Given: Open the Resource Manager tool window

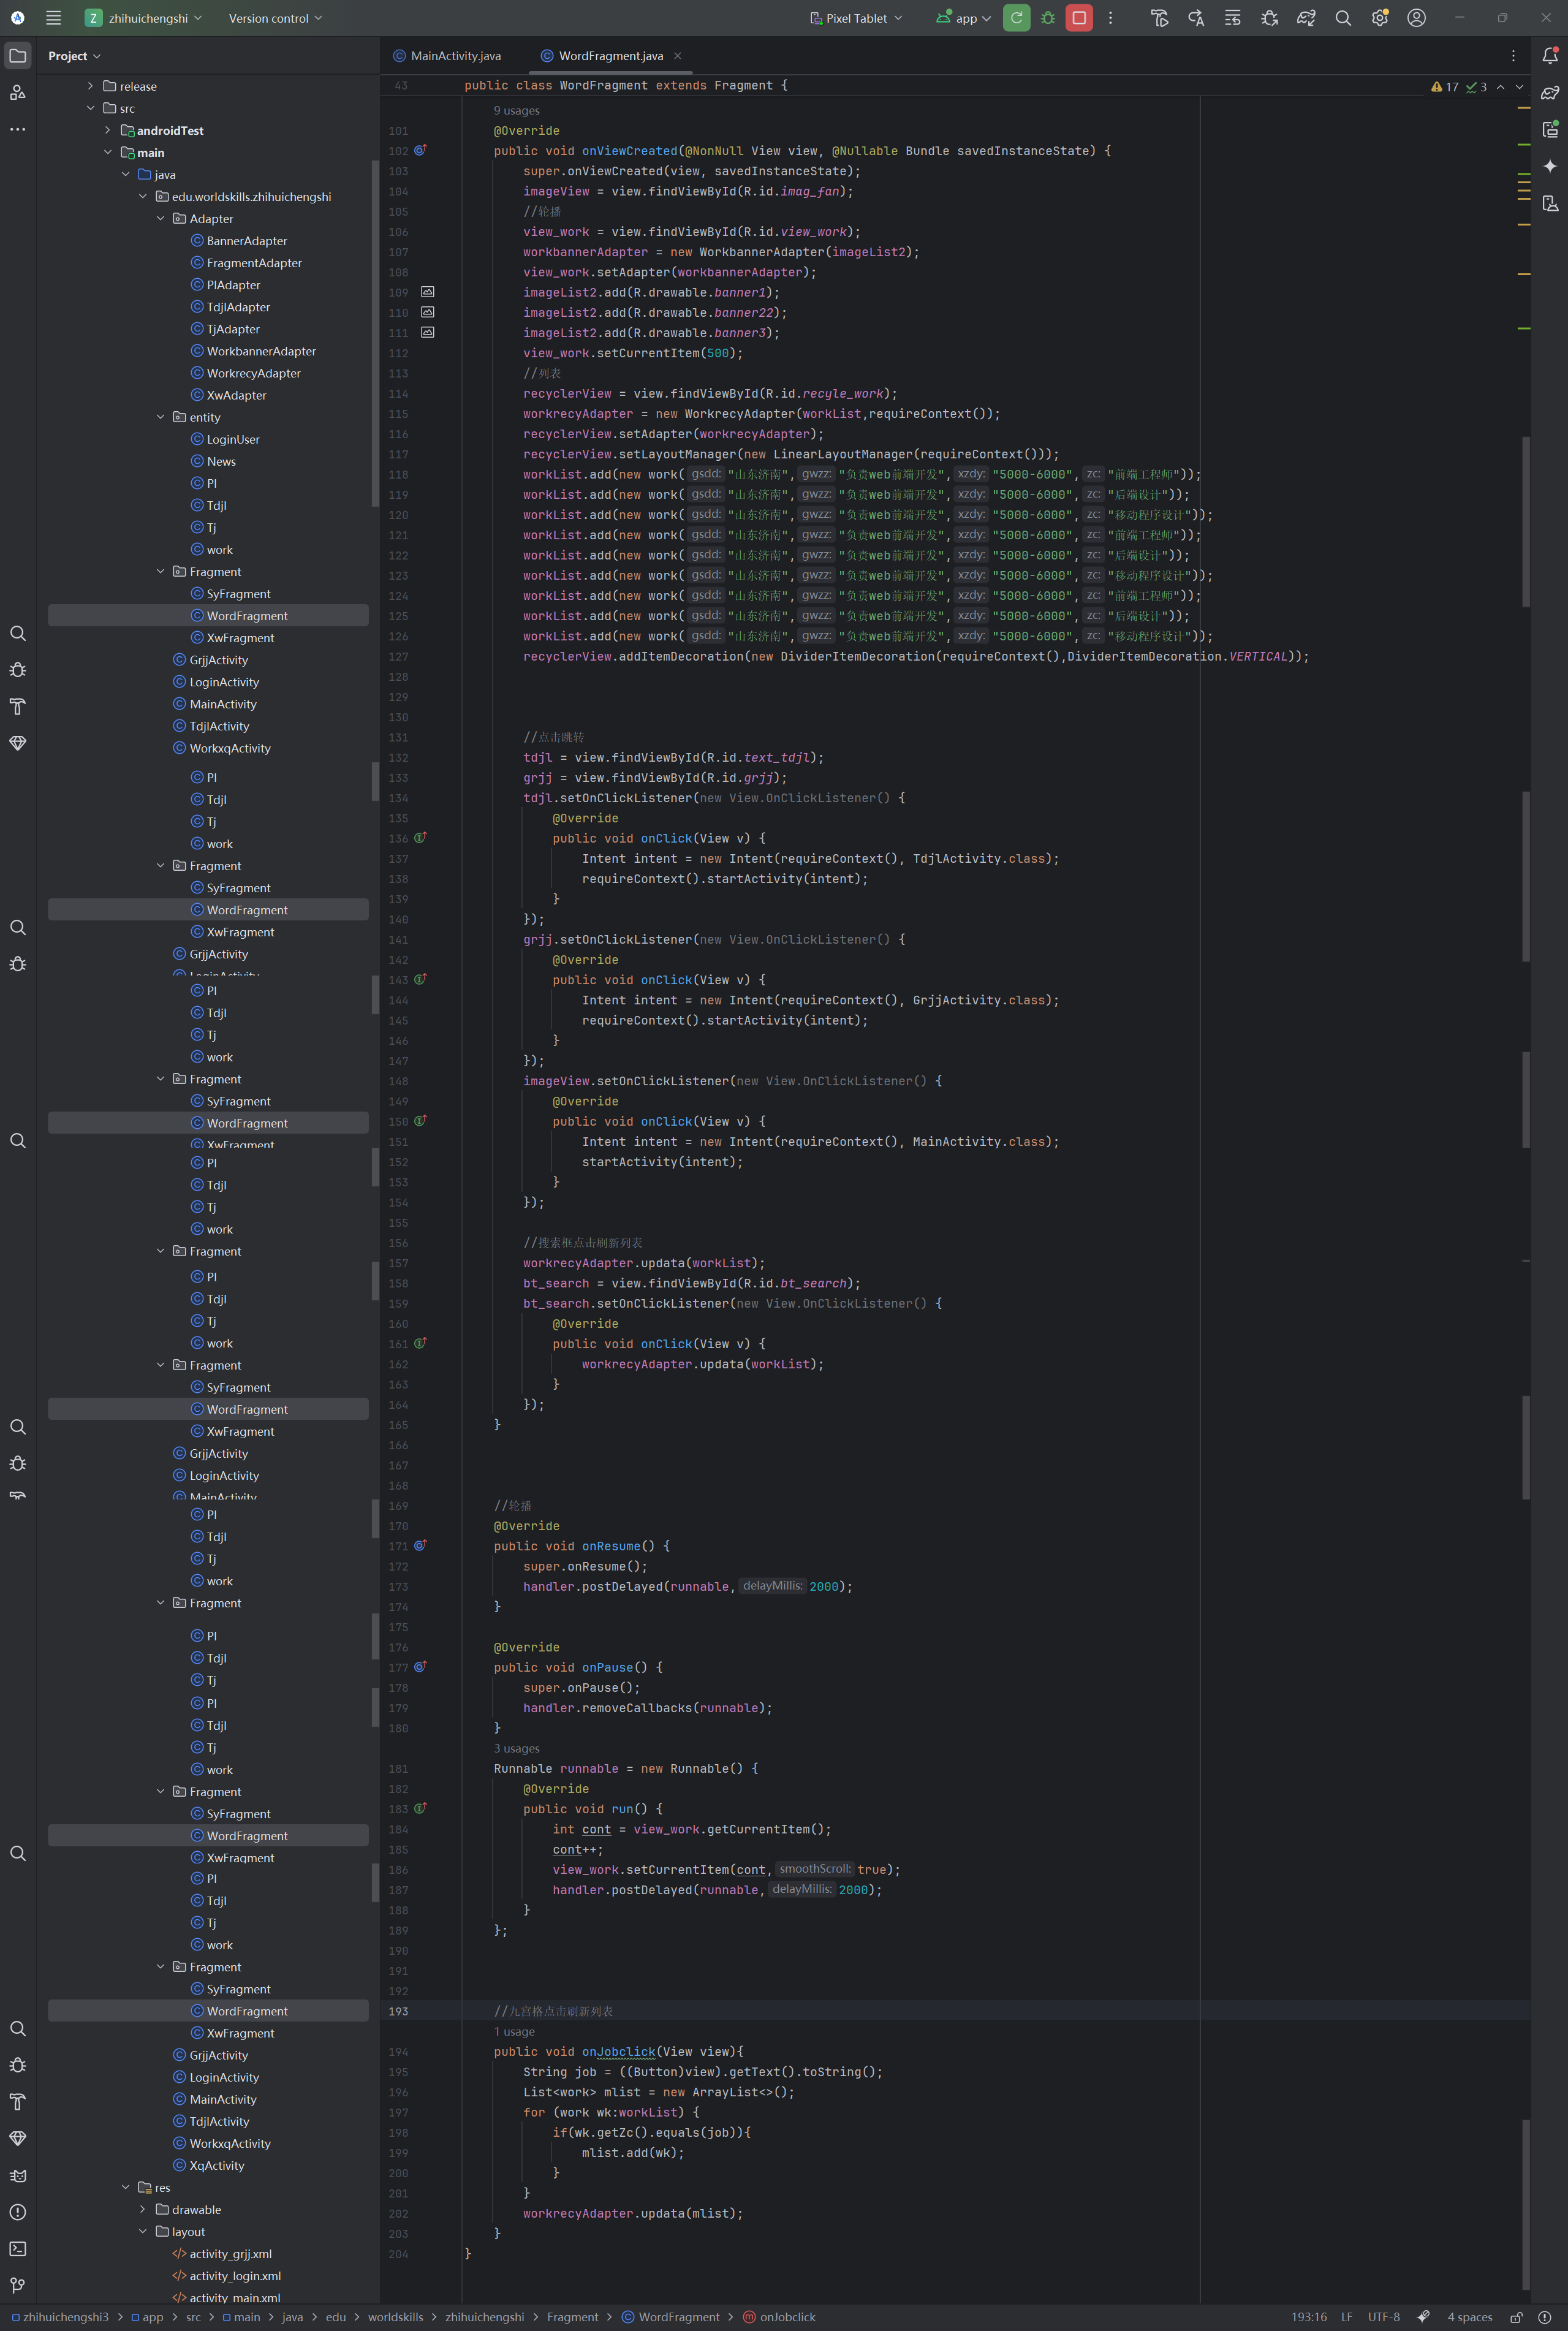Looking at the screenshot, I should (17, 92).
